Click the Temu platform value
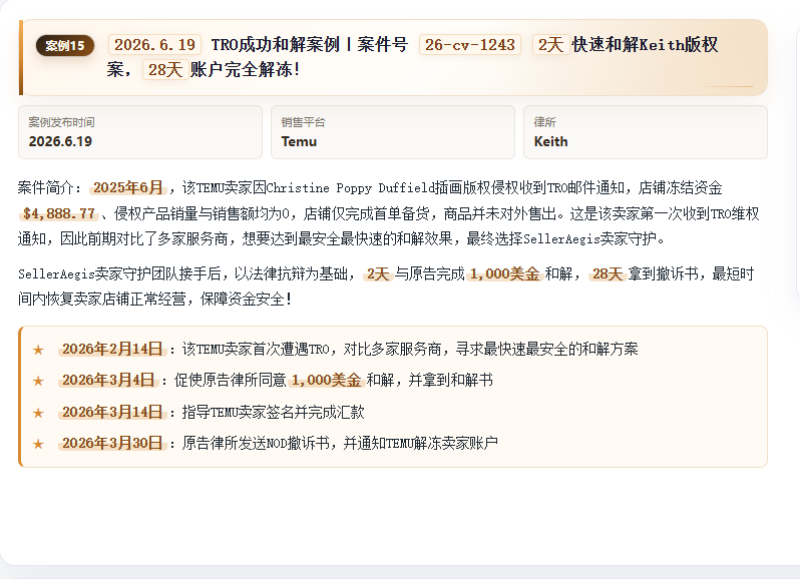This screenshot has height=579, width=800. click(299, 142)
